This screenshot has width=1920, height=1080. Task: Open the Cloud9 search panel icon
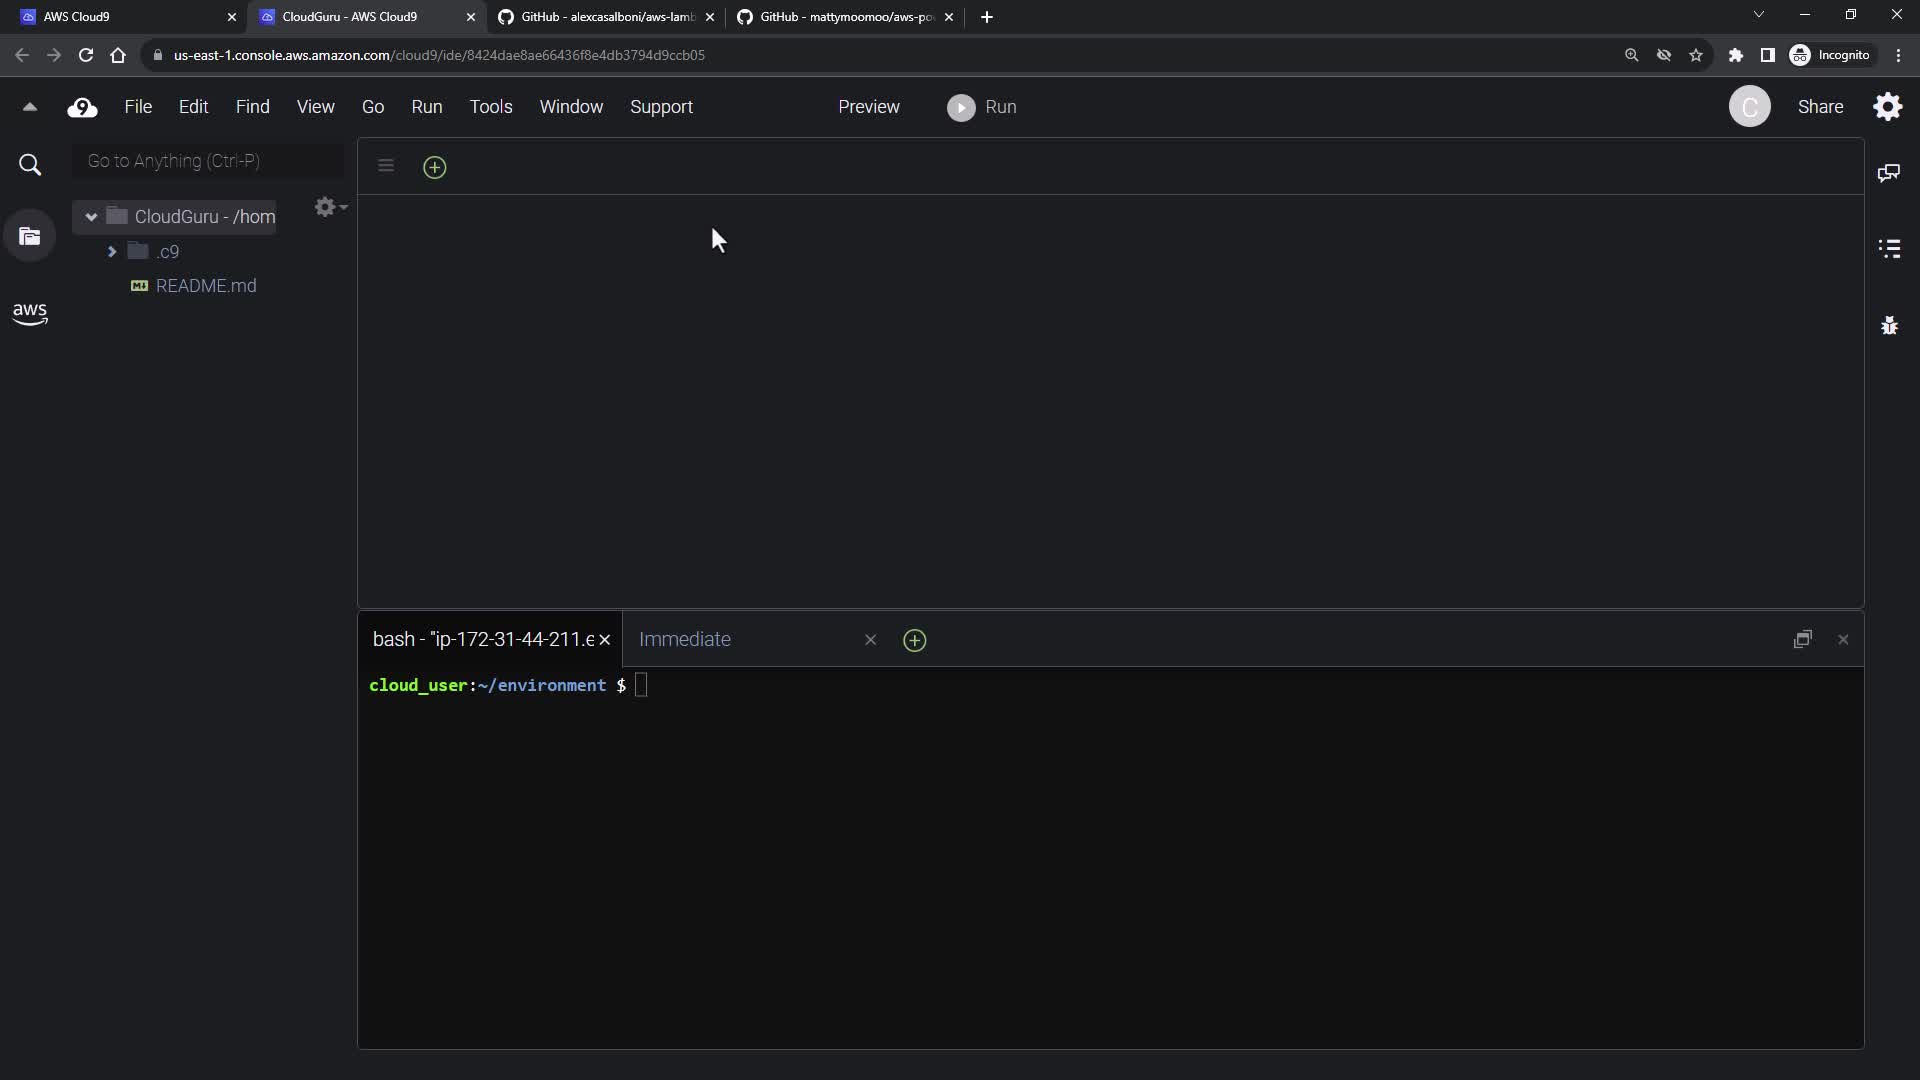pos(30,165)
